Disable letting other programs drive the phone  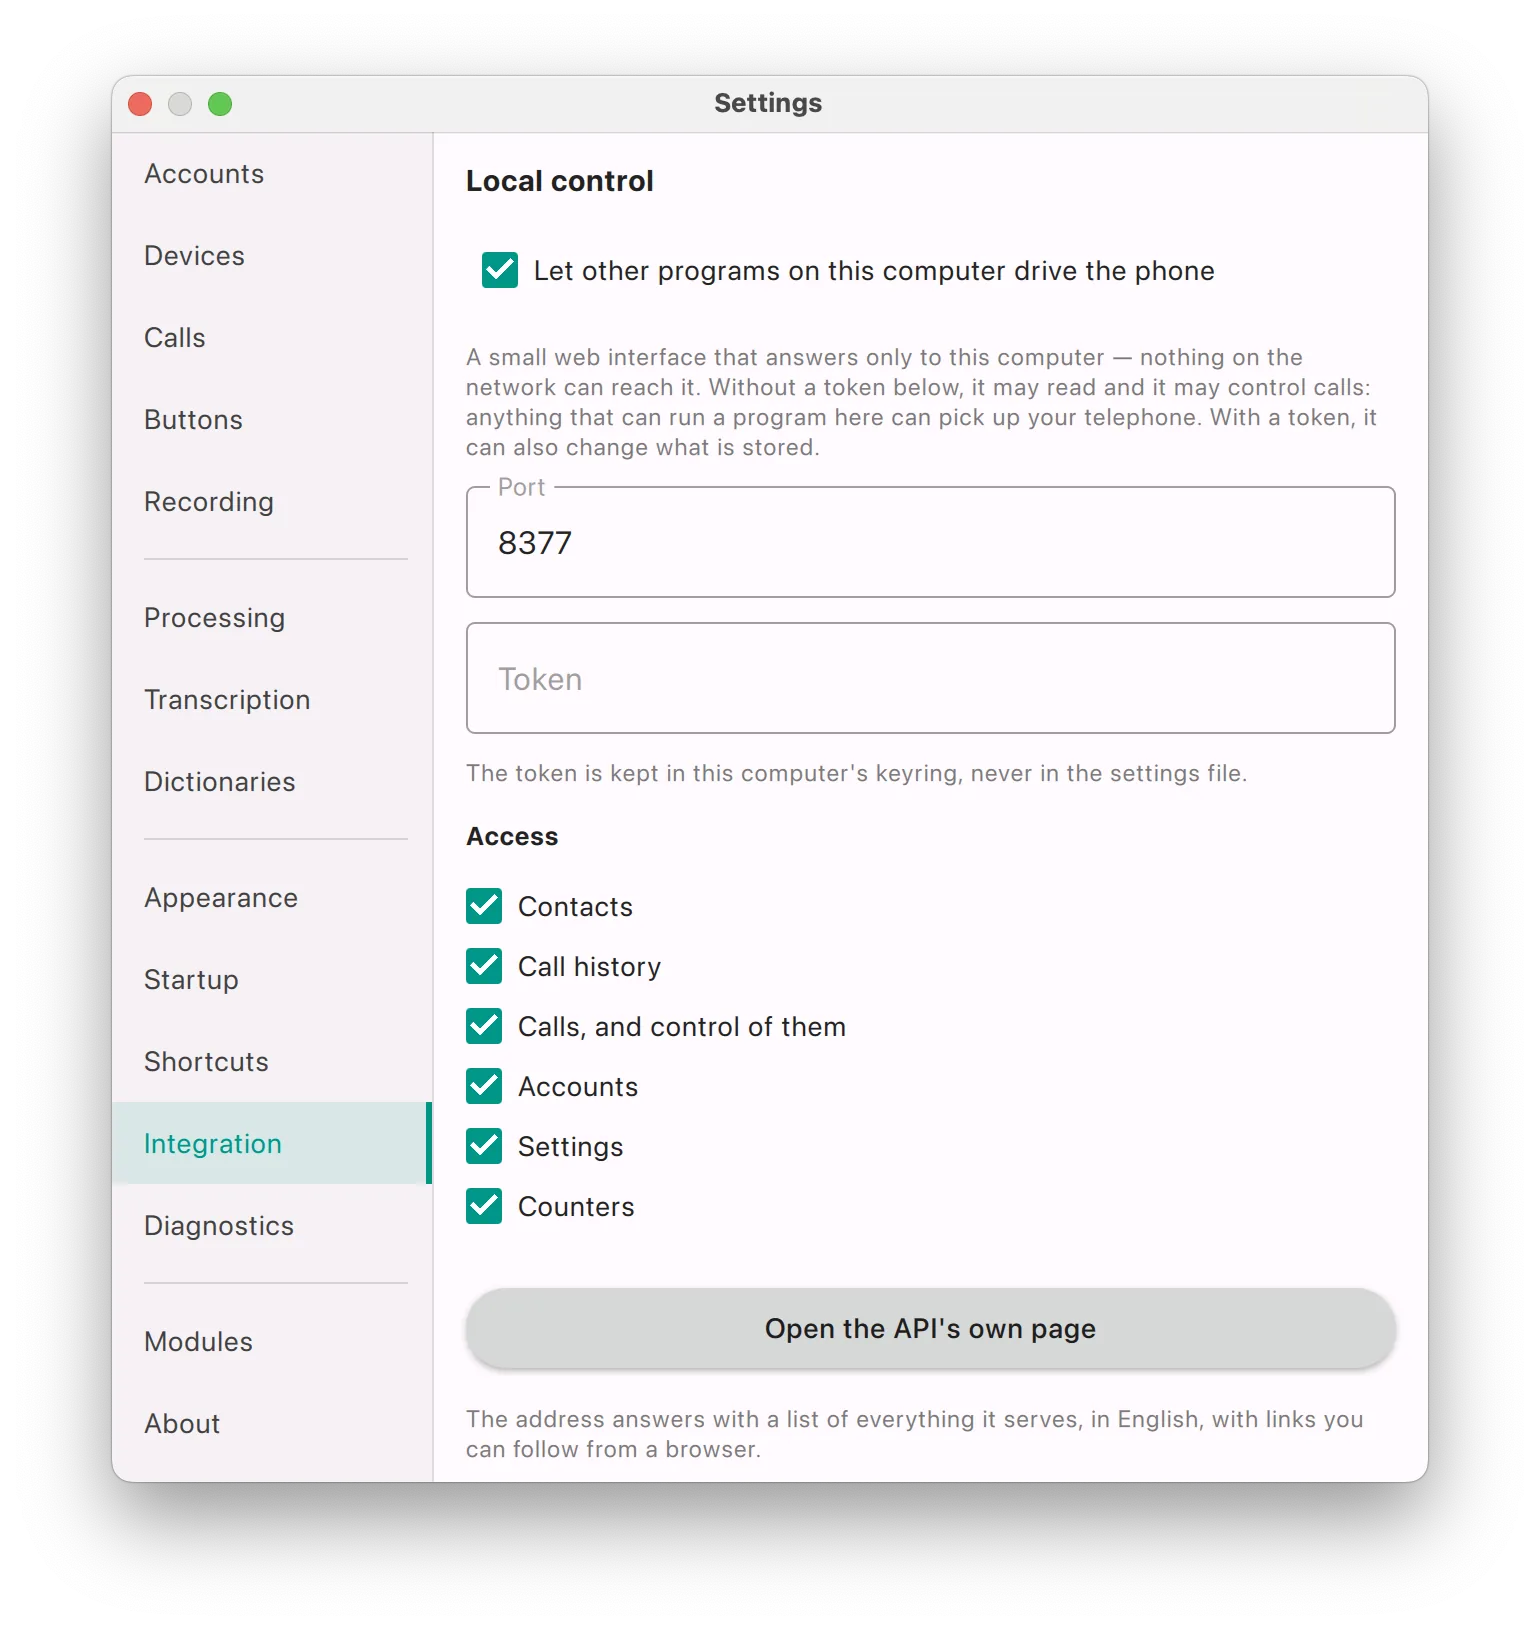point(500,270)
